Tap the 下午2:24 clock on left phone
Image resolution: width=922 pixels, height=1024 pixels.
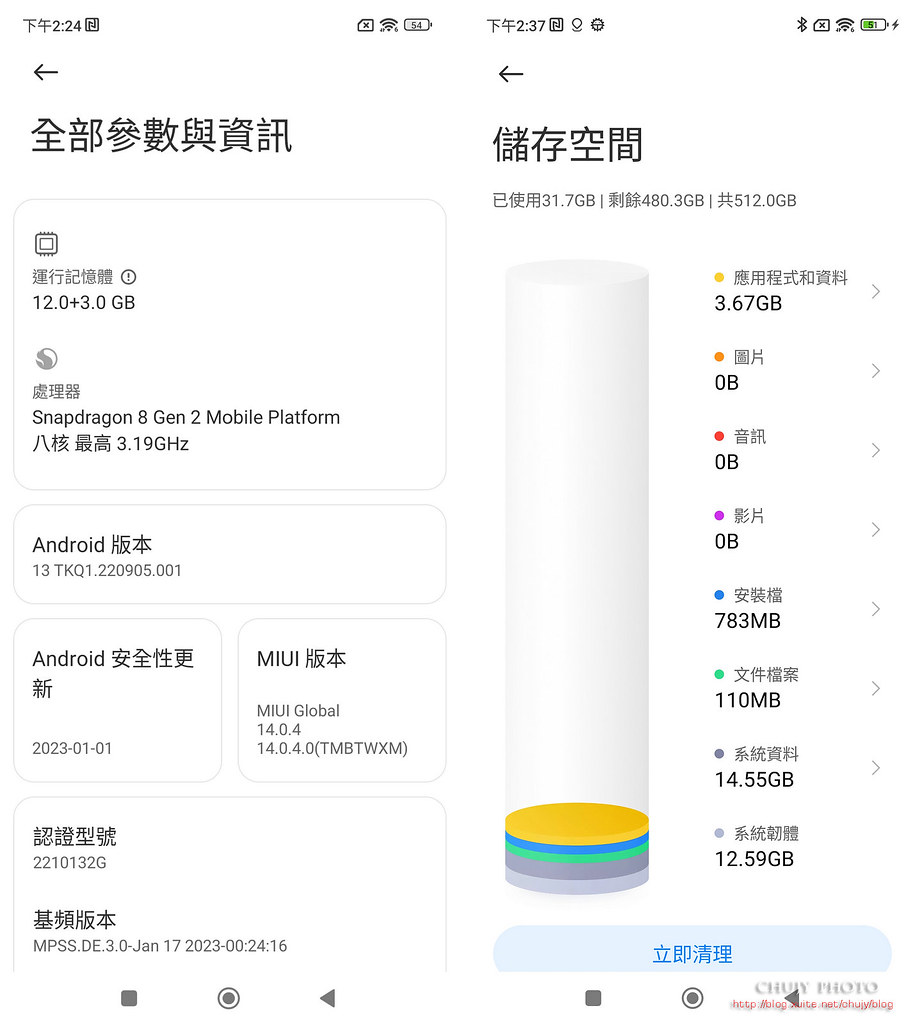(x=52, y=25)
